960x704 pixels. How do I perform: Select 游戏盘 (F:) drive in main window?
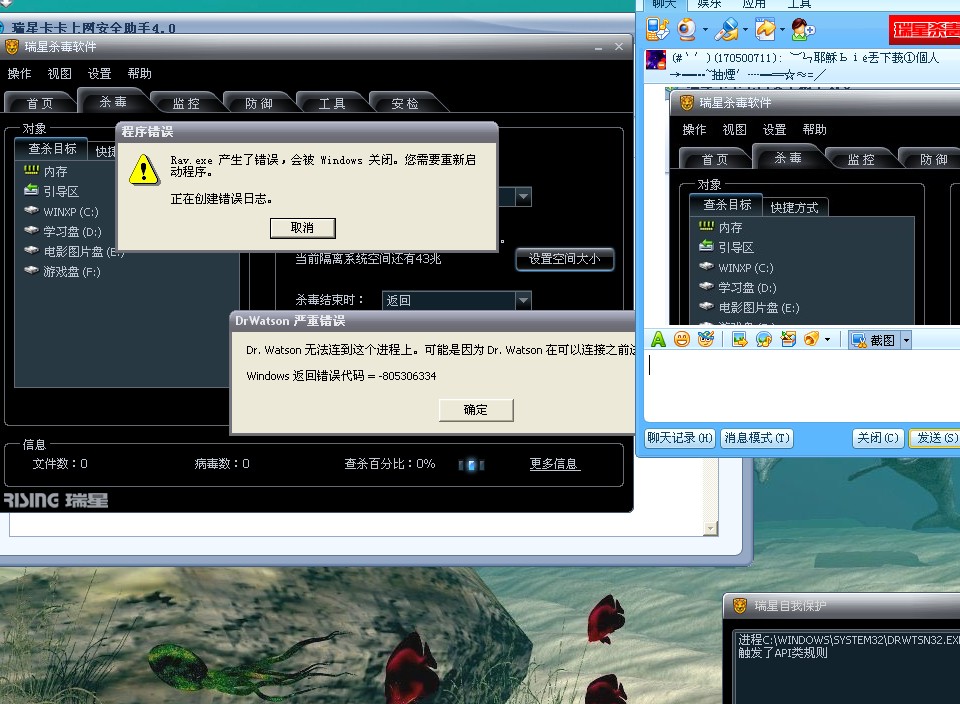72,271
